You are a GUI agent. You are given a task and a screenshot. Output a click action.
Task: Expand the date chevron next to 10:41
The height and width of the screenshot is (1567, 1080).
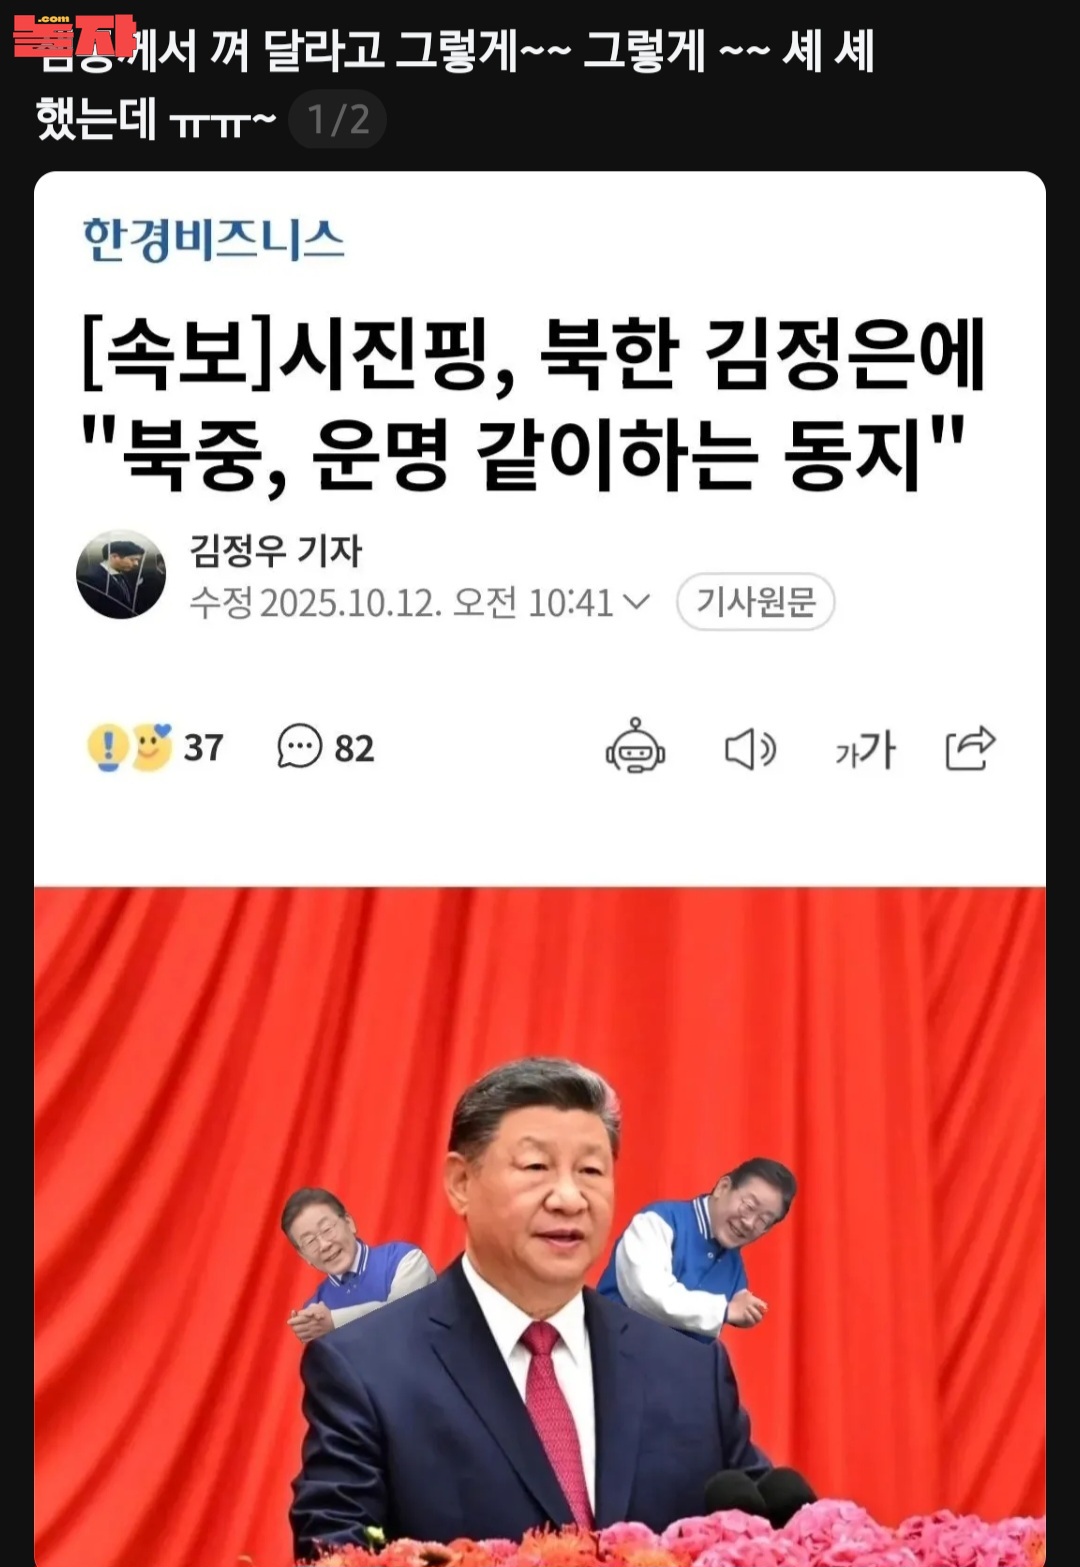coord(636,602)
